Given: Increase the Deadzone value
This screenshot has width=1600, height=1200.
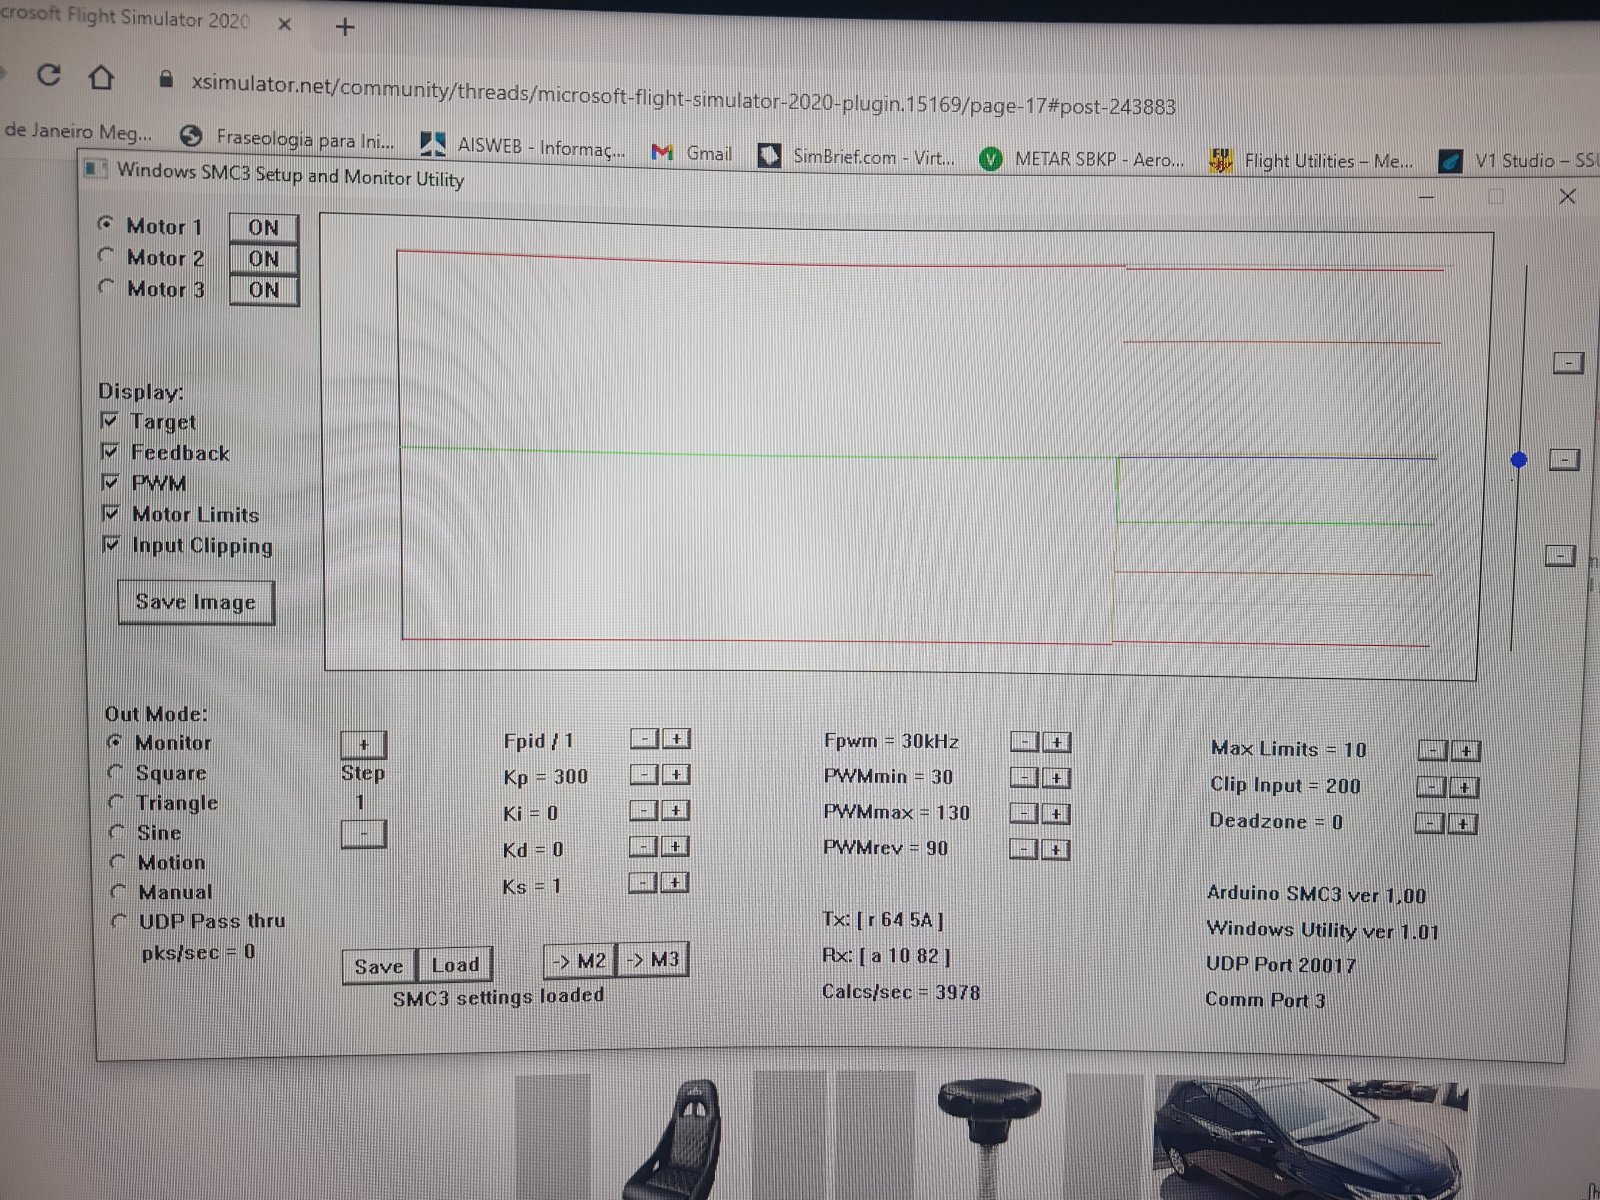Looking at the screenshot, I should (1463, 824).
